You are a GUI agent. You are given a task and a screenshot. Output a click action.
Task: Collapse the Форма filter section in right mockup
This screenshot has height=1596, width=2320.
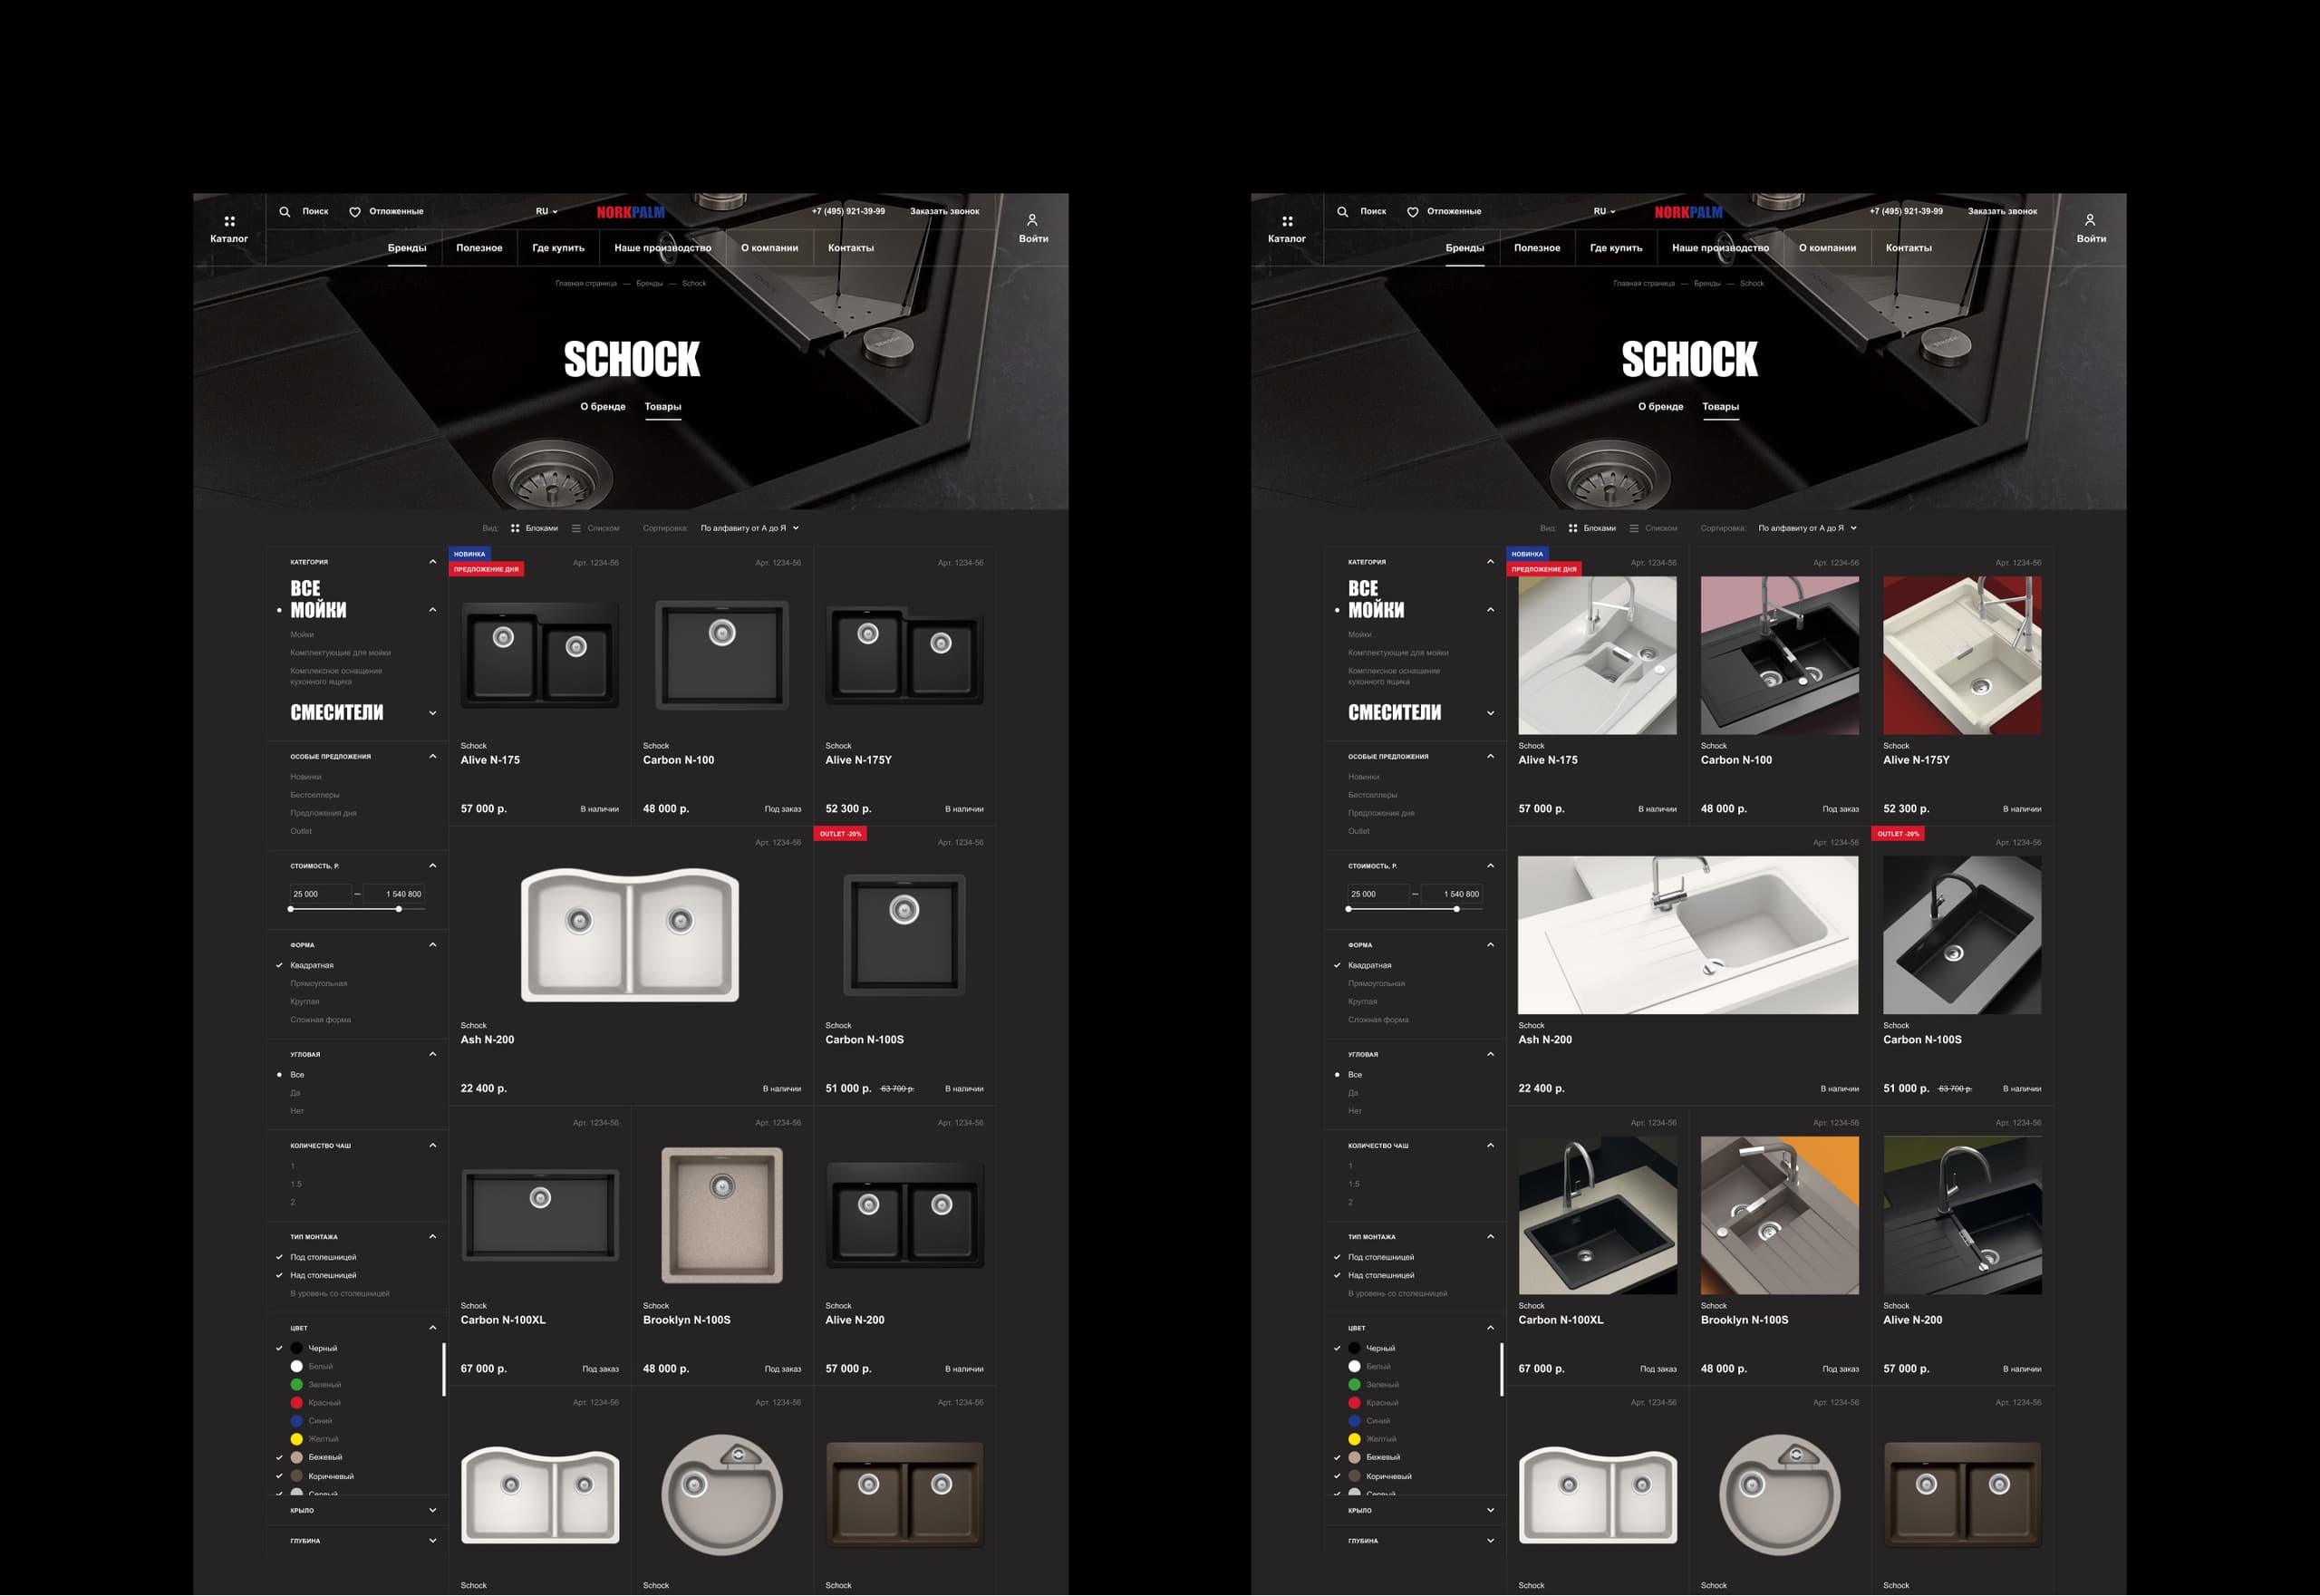coord(1491,945)
